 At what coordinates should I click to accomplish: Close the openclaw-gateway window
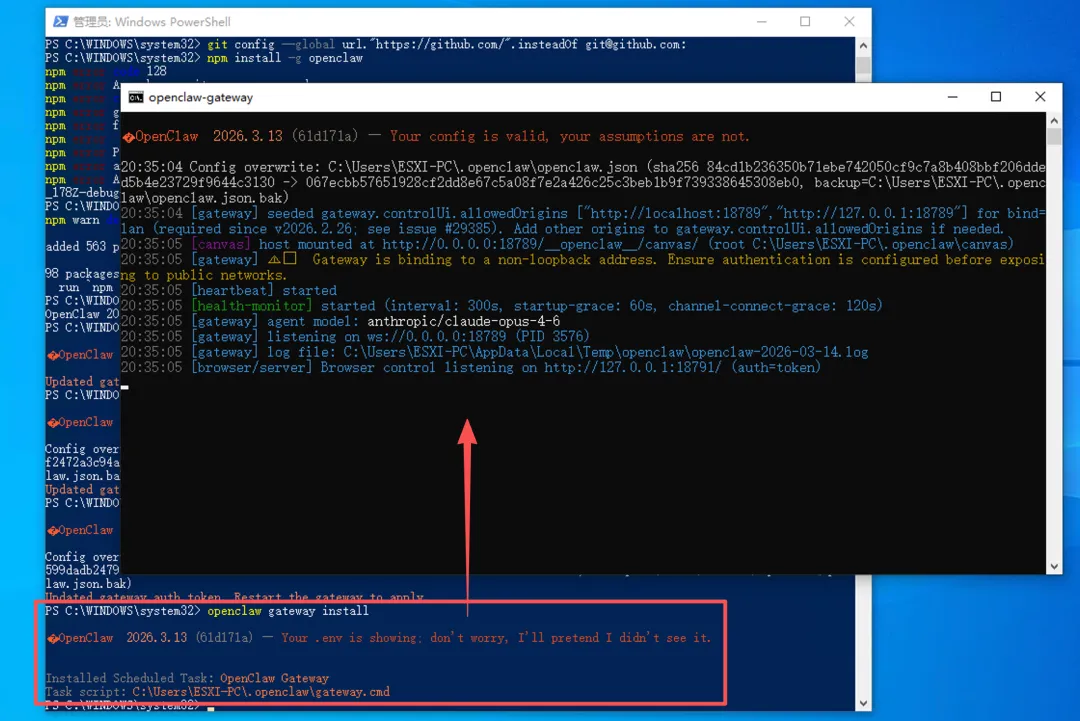click(x=1040, y=97)
